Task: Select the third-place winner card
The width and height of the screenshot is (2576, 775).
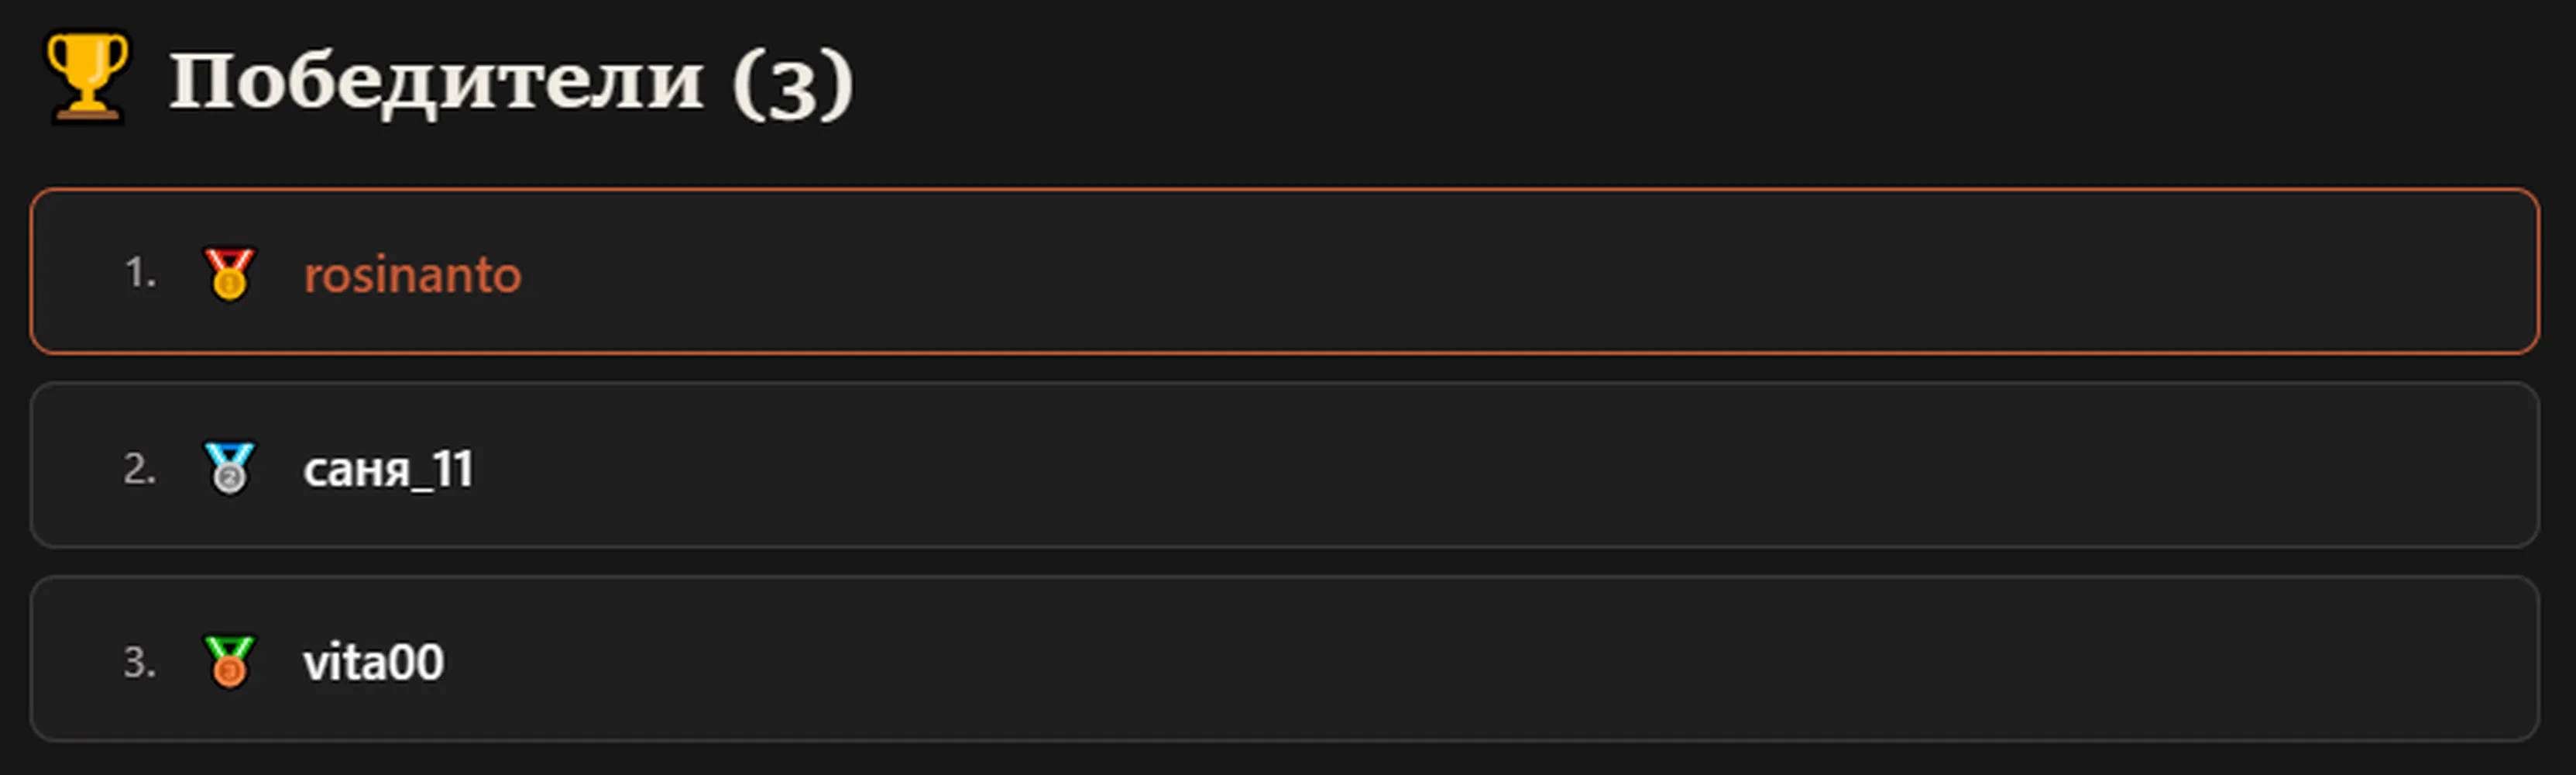Action: tap(1284, 659)
